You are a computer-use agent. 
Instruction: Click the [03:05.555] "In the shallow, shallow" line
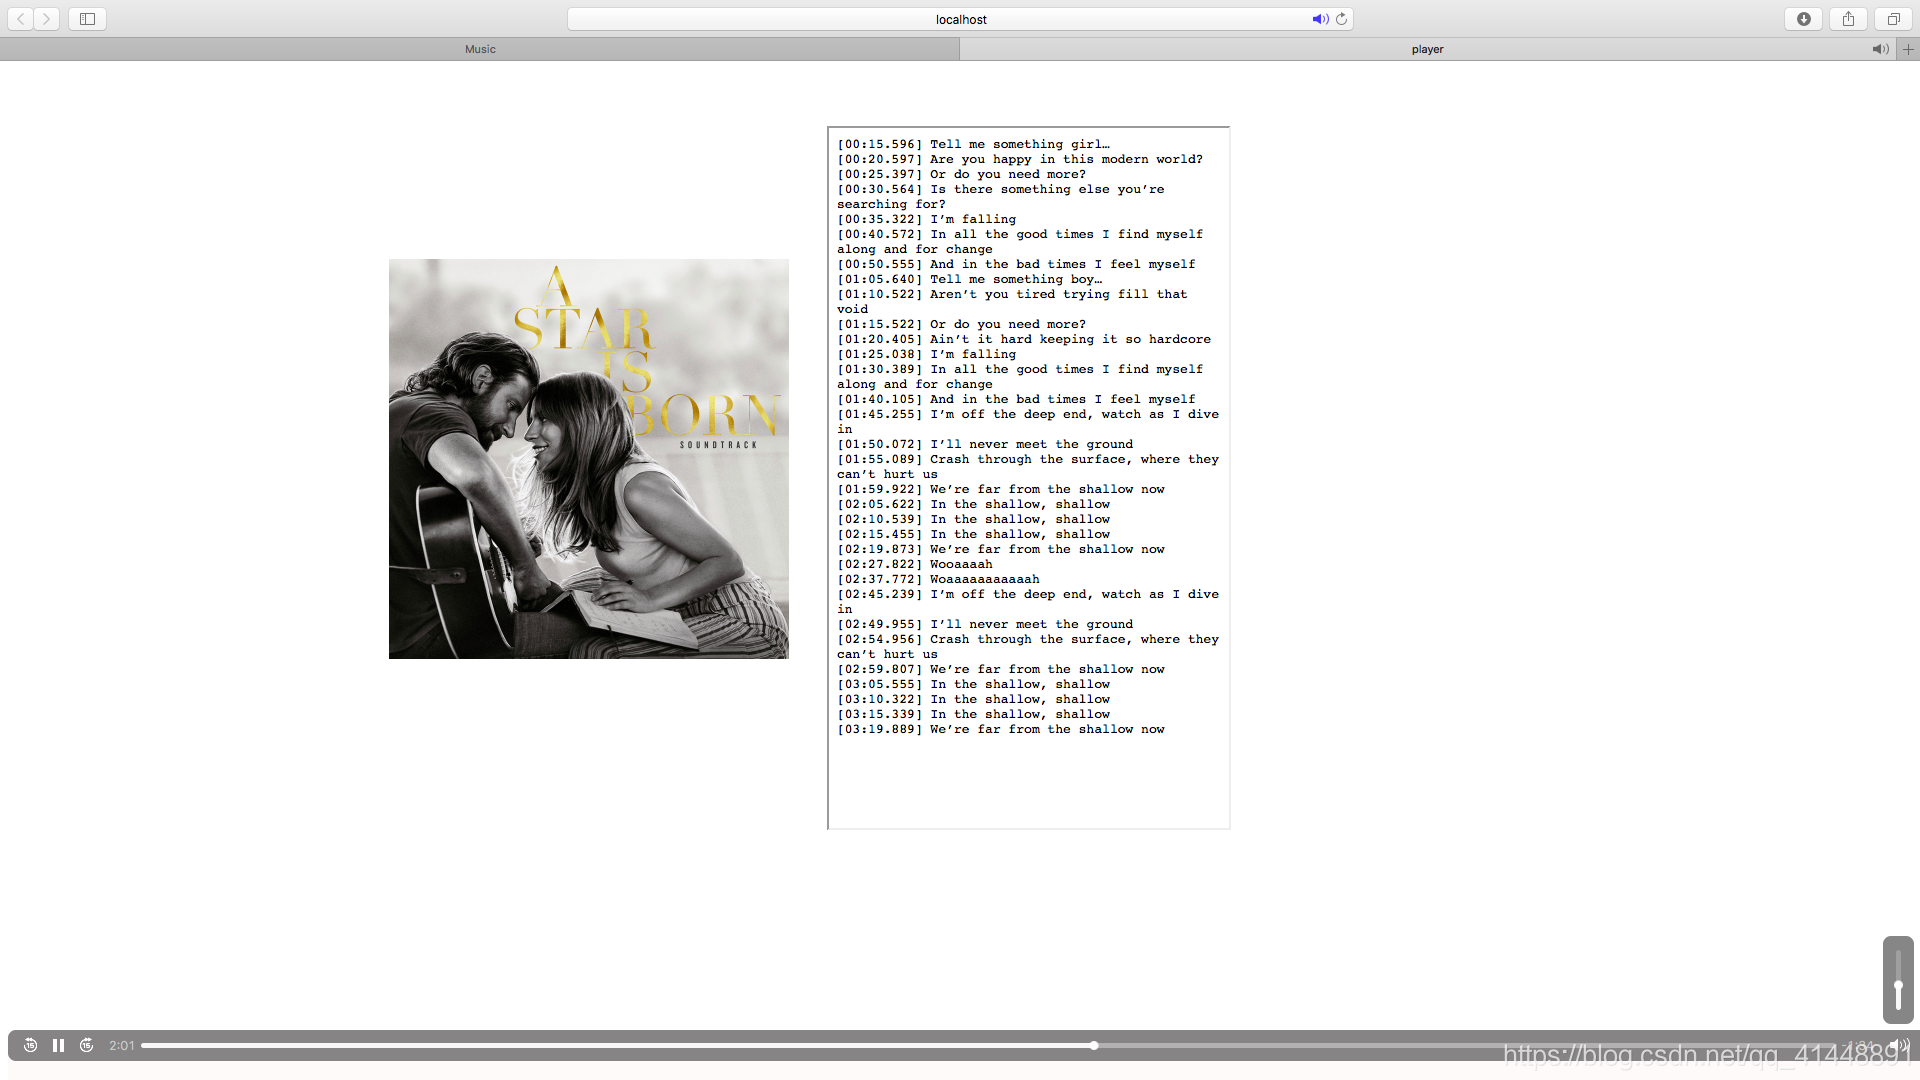(973, 684)
